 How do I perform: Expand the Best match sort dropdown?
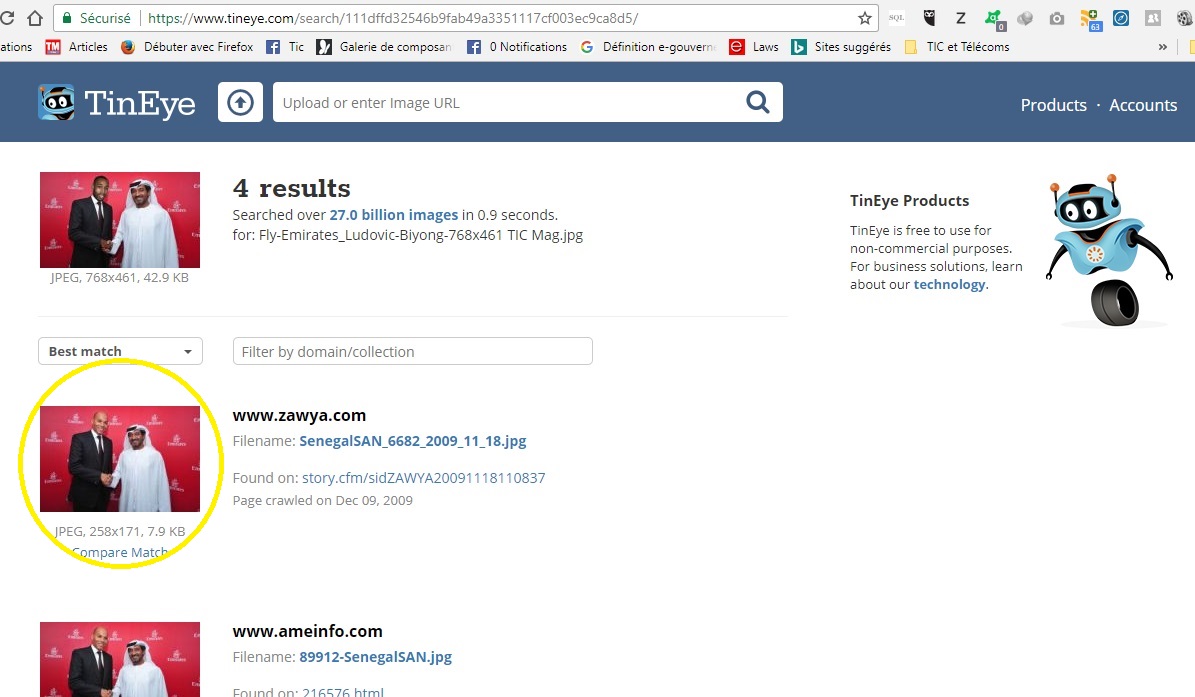coord(120,351)
